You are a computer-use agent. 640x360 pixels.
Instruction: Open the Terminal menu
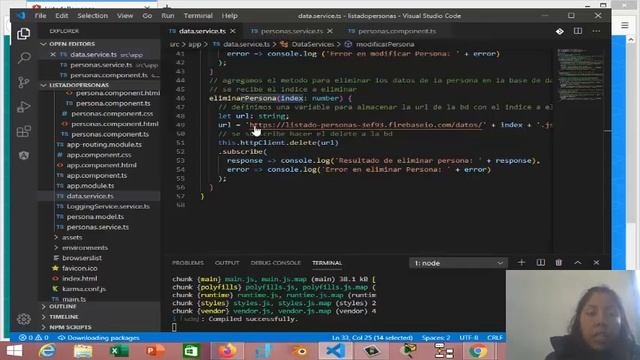point(198,16)
